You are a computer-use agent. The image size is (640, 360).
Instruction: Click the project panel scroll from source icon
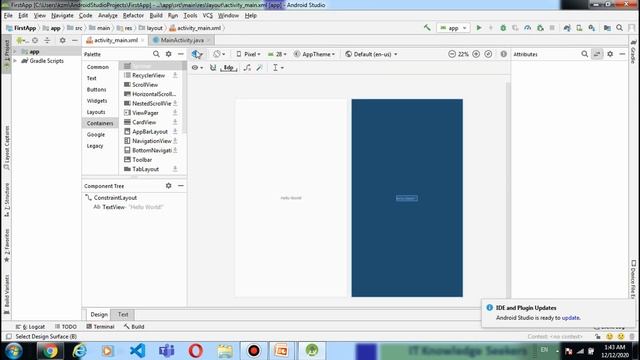pyautogui.click(x=35, y=40)
